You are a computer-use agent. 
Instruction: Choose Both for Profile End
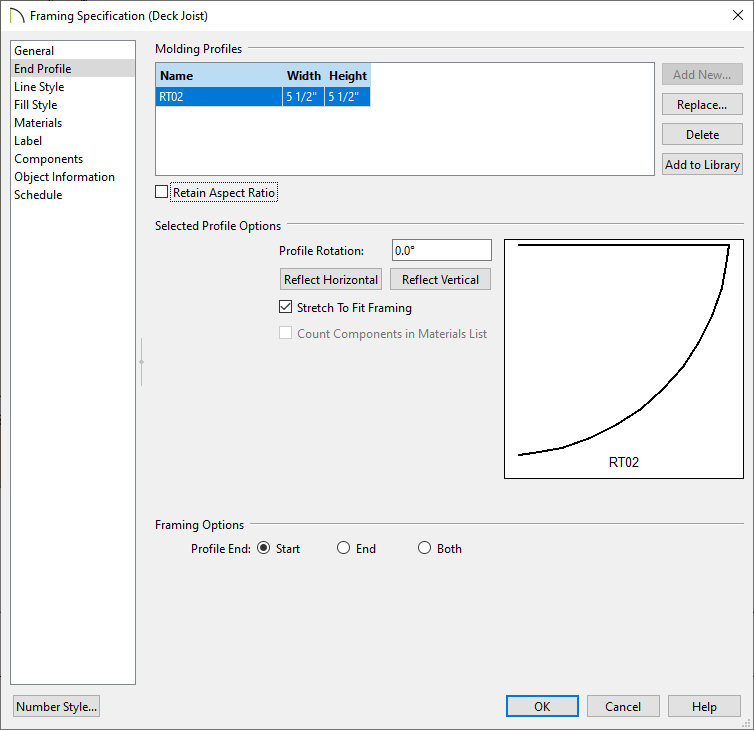coord(424,548)
